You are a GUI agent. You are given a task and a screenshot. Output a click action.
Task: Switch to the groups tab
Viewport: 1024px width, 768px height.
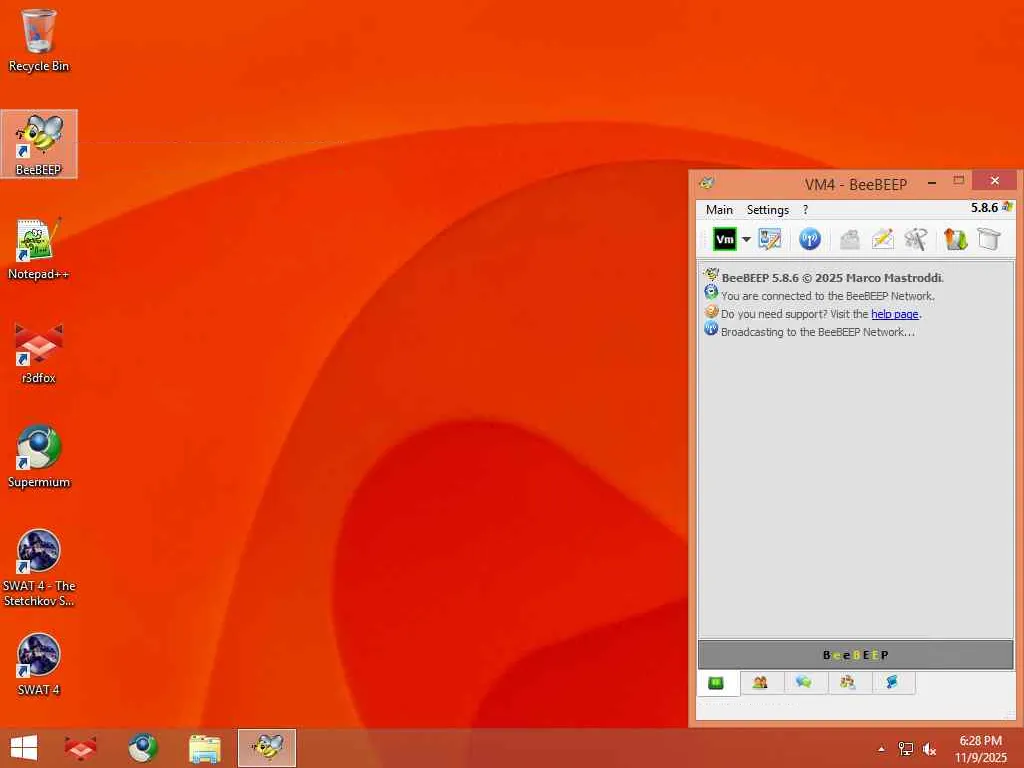[x=848, y=682]
